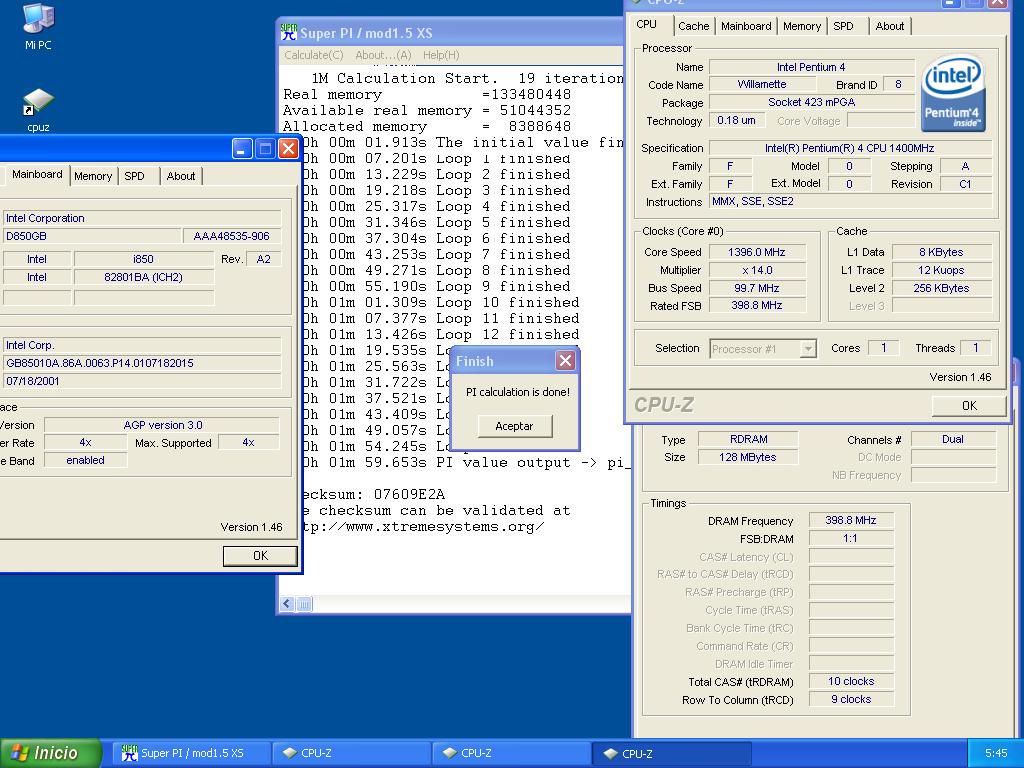Click Aceptar in the Finish dialog

(x=515, y=426)
